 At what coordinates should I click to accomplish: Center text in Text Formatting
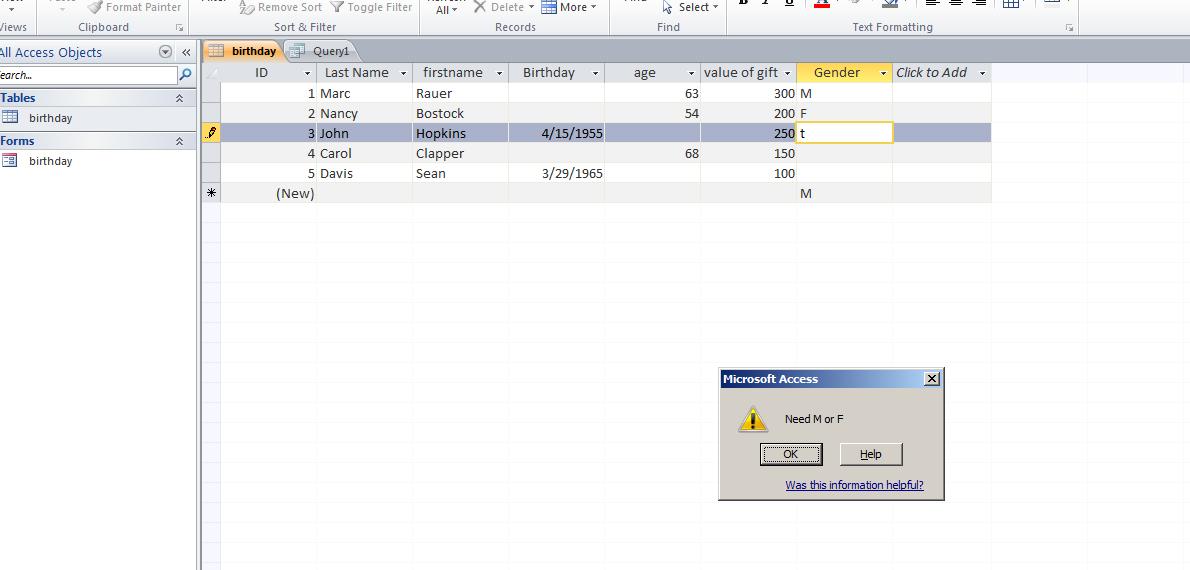(956, 3)
